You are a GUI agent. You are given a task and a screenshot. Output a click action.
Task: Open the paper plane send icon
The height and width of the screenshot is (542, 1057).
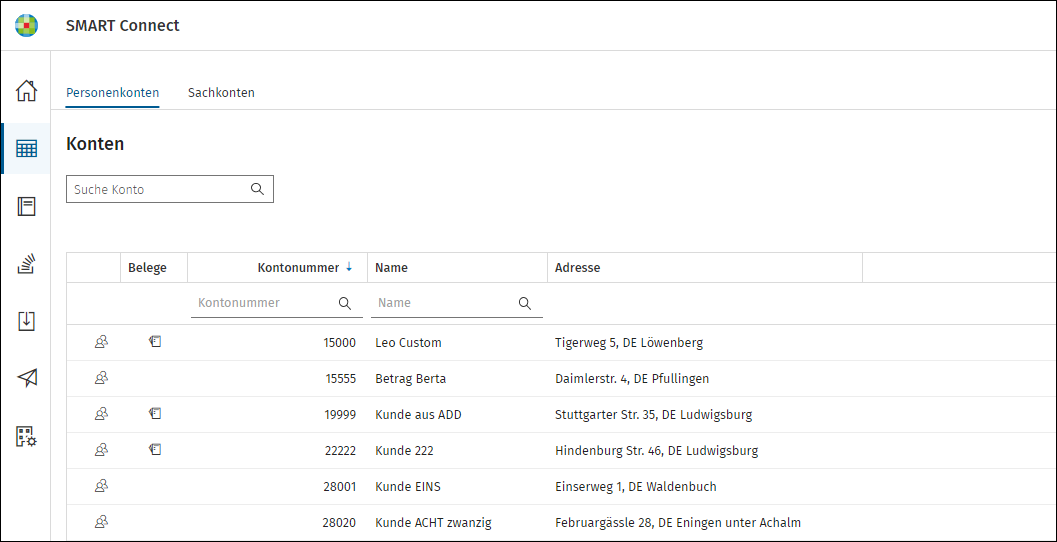click(27, 378)
